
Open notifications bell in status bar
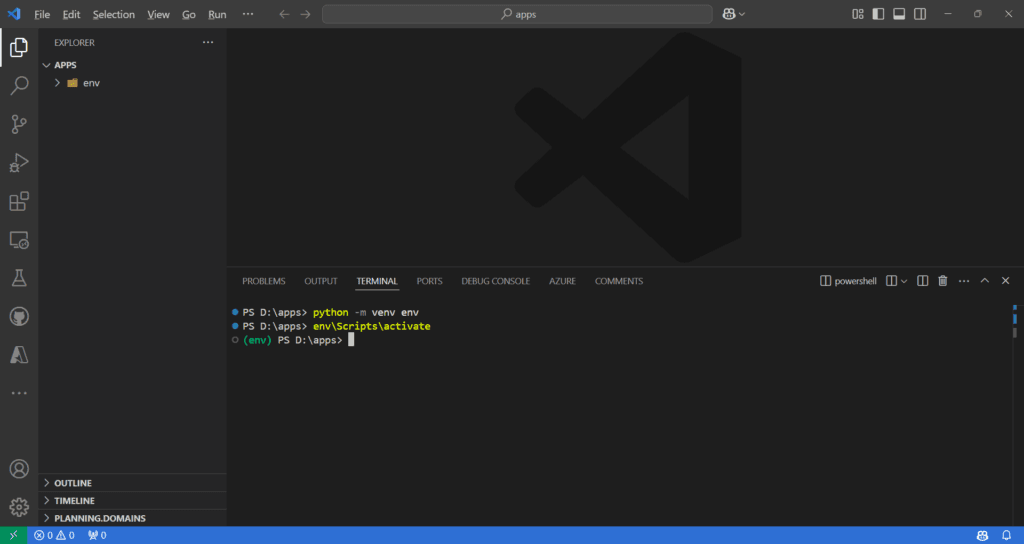(x=1006, y=536)
